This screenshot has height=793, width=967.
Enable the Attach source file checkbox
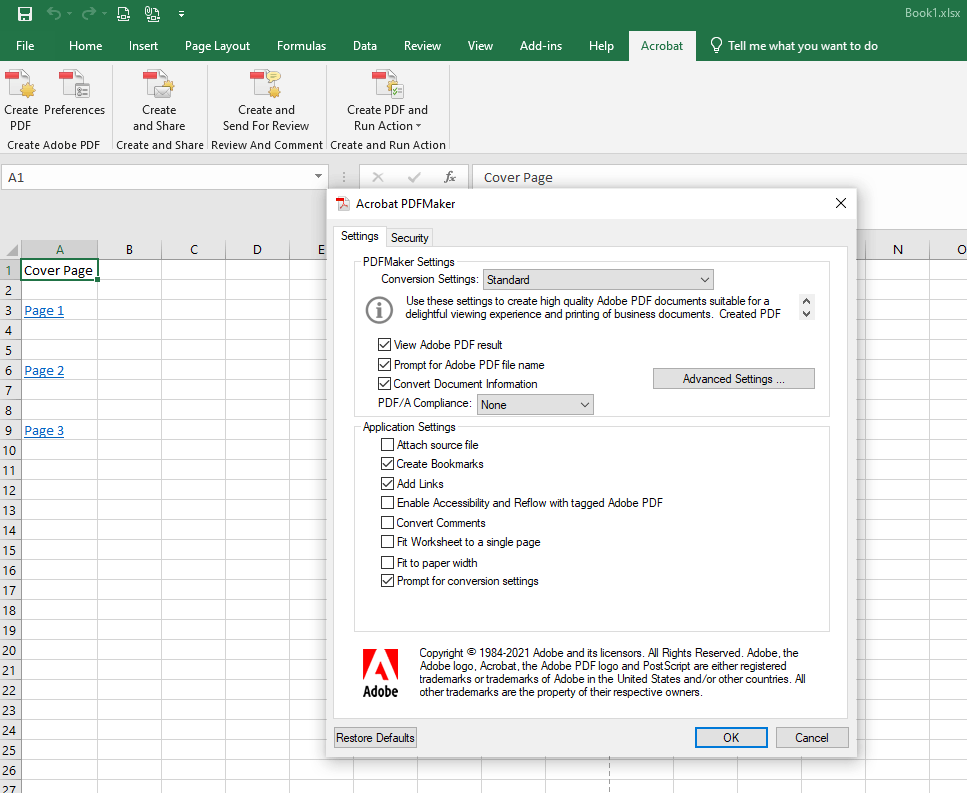click(388, 445)
